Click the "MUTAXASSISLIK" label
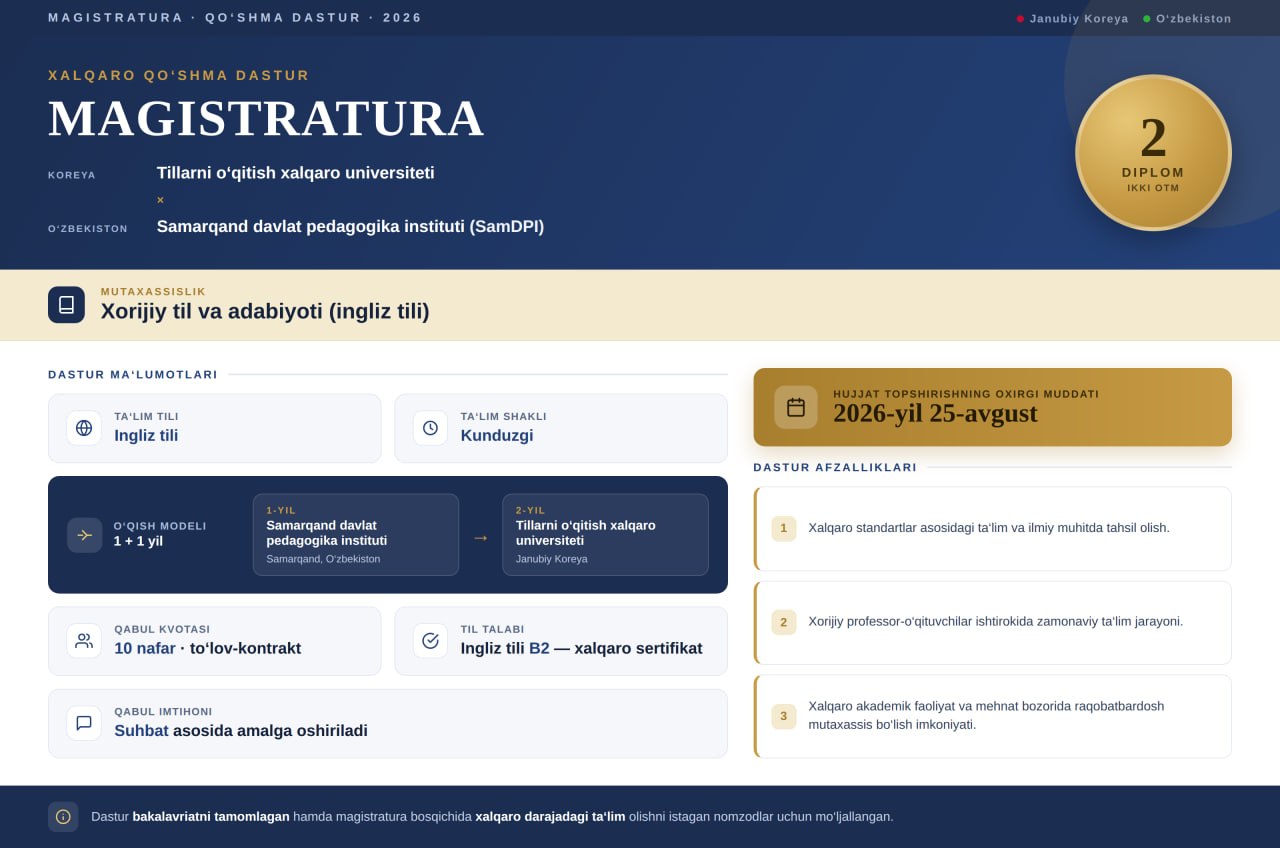Image resolution: width=1280 pixels, height=848 pixels. [x=153, y=292]
